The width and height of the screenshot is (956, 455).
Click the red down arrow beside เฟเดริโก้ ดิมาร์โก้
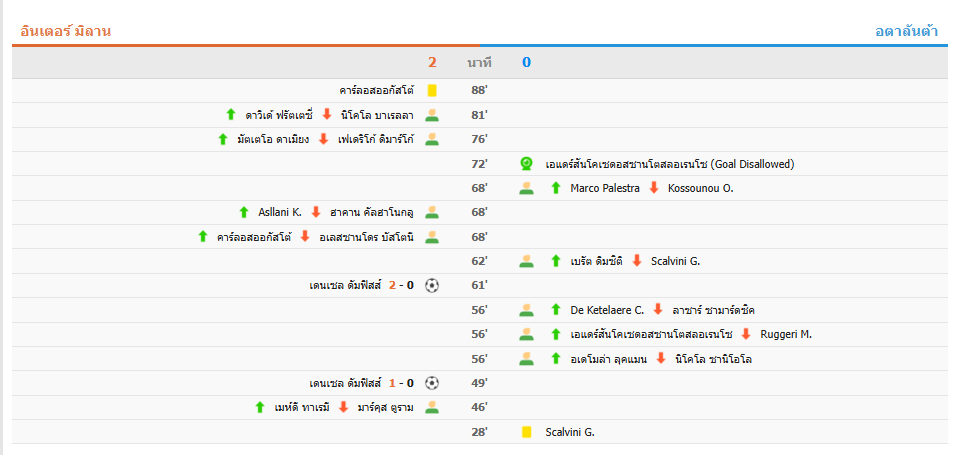(323, 139)
